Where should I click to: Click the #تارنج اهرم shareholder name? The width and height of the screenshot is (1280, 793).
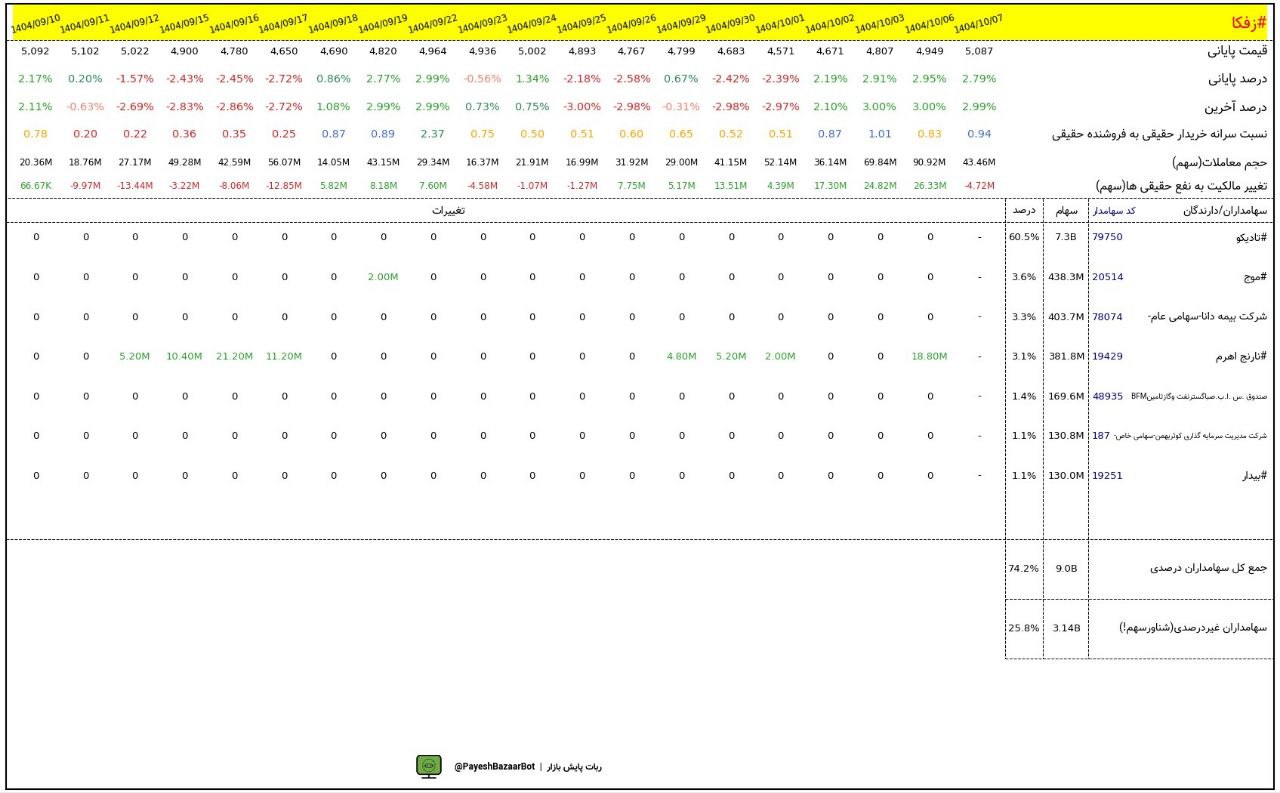pyautogui.click(x=1238, y=356)
